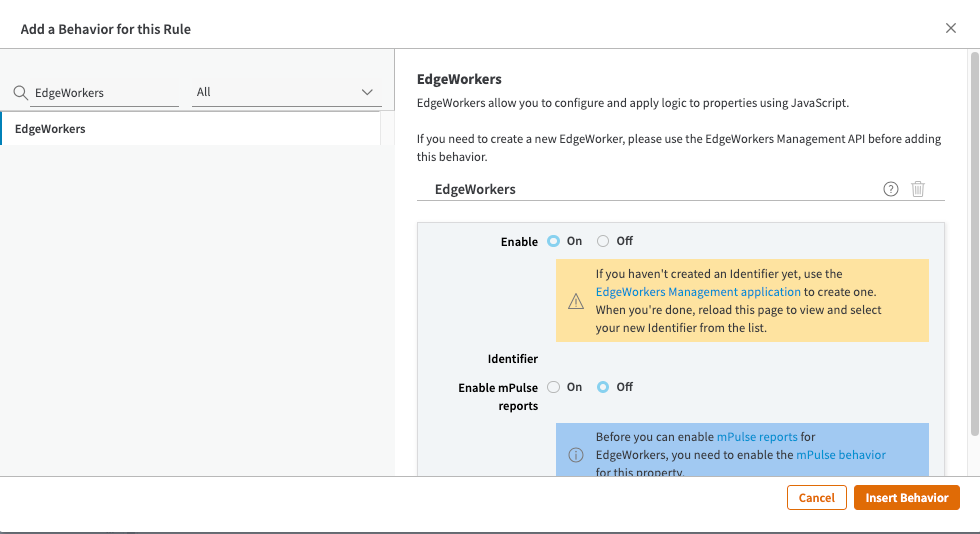Turn on Enable mPulse reports

tap(554, 387)
